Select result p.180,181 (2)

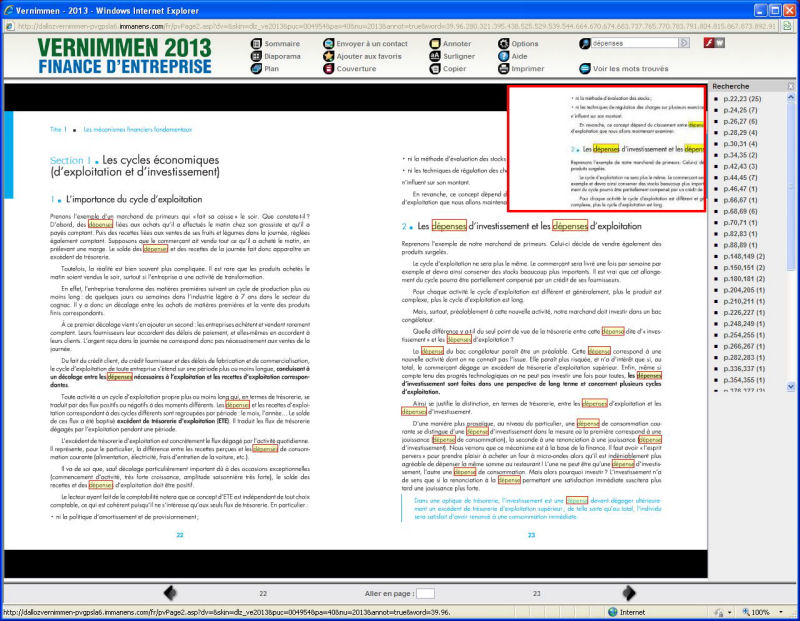click(744, 279)
